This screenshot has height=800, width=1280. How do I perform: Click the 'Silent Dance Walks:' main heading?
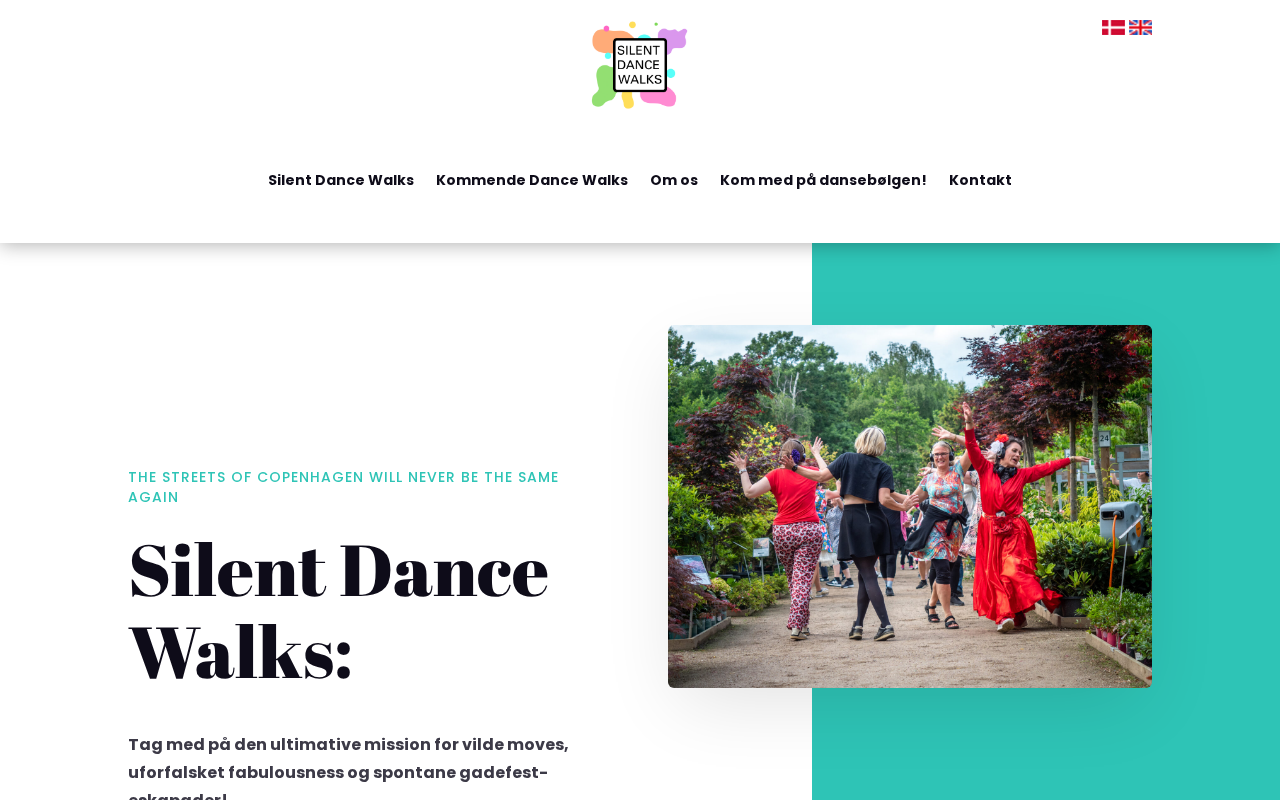coord(339,611)
